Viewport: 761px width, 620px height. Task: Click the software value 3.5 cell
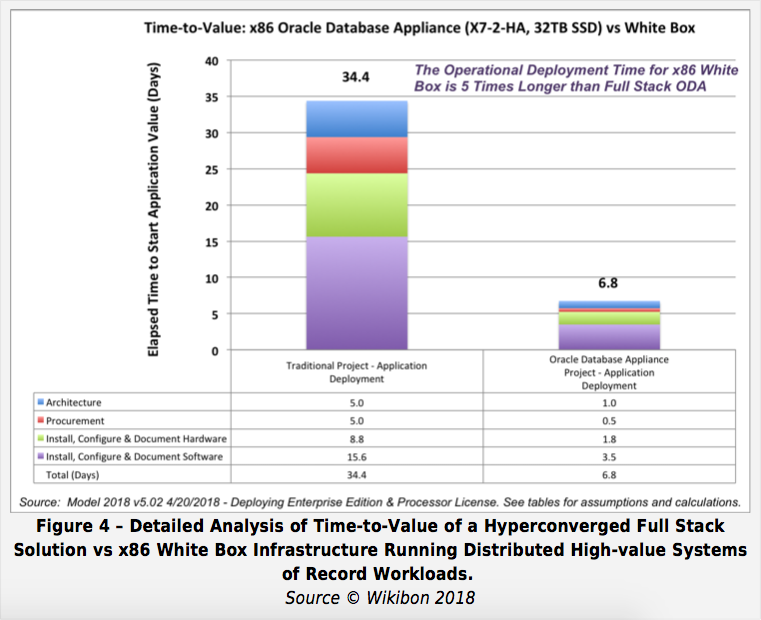609,457
